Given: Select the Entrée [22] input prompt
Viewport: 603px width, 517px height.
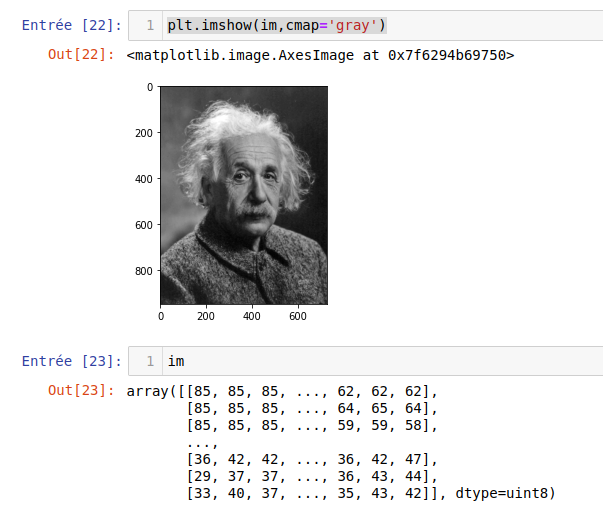Looking at the screenshot, I should click(72, 24).
